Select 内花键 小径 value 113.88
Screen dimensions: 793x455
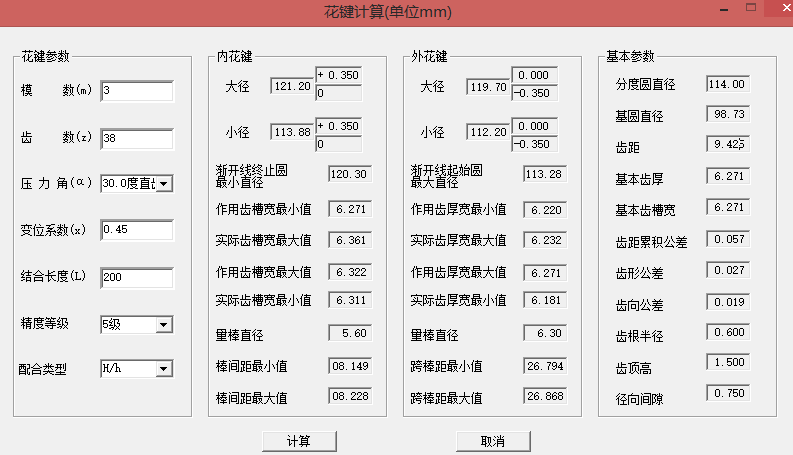pos(292,132)
